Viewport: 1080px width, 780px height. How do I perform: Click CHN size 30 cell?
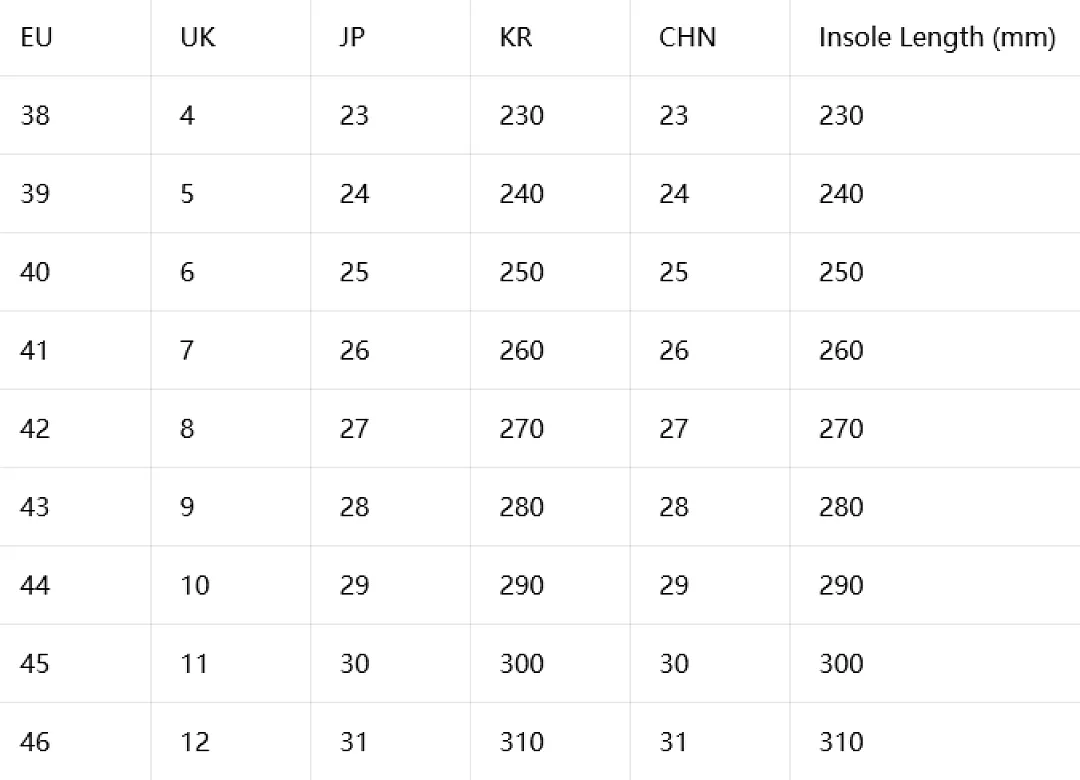[x=674, y=664]
